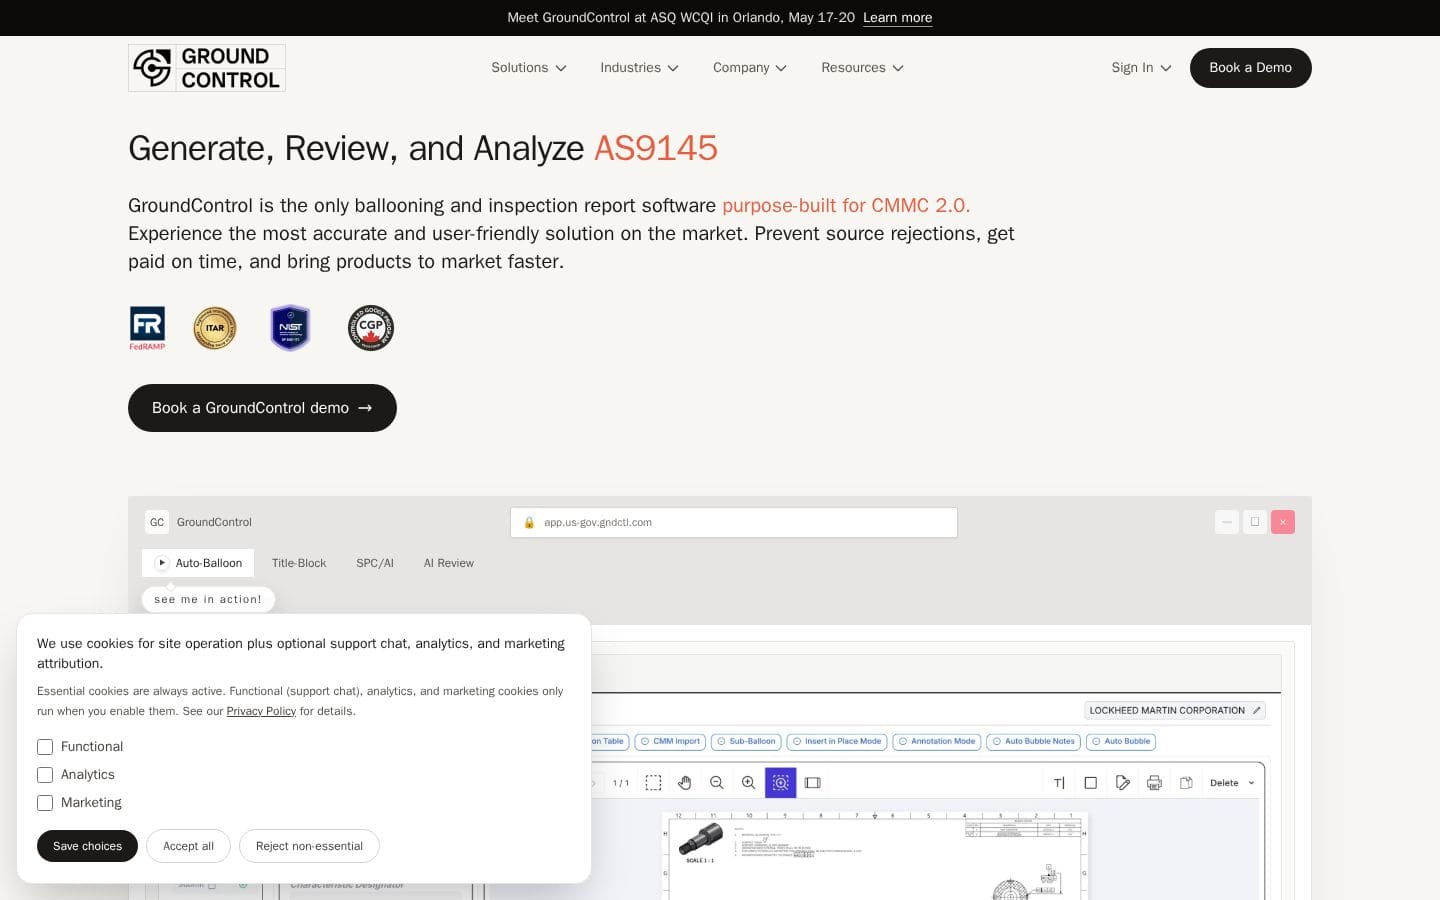The image size is (1440, 900).
Task: Click the GroundControl logo in the header
Action: pyautogui.click(x=207, y=68)
